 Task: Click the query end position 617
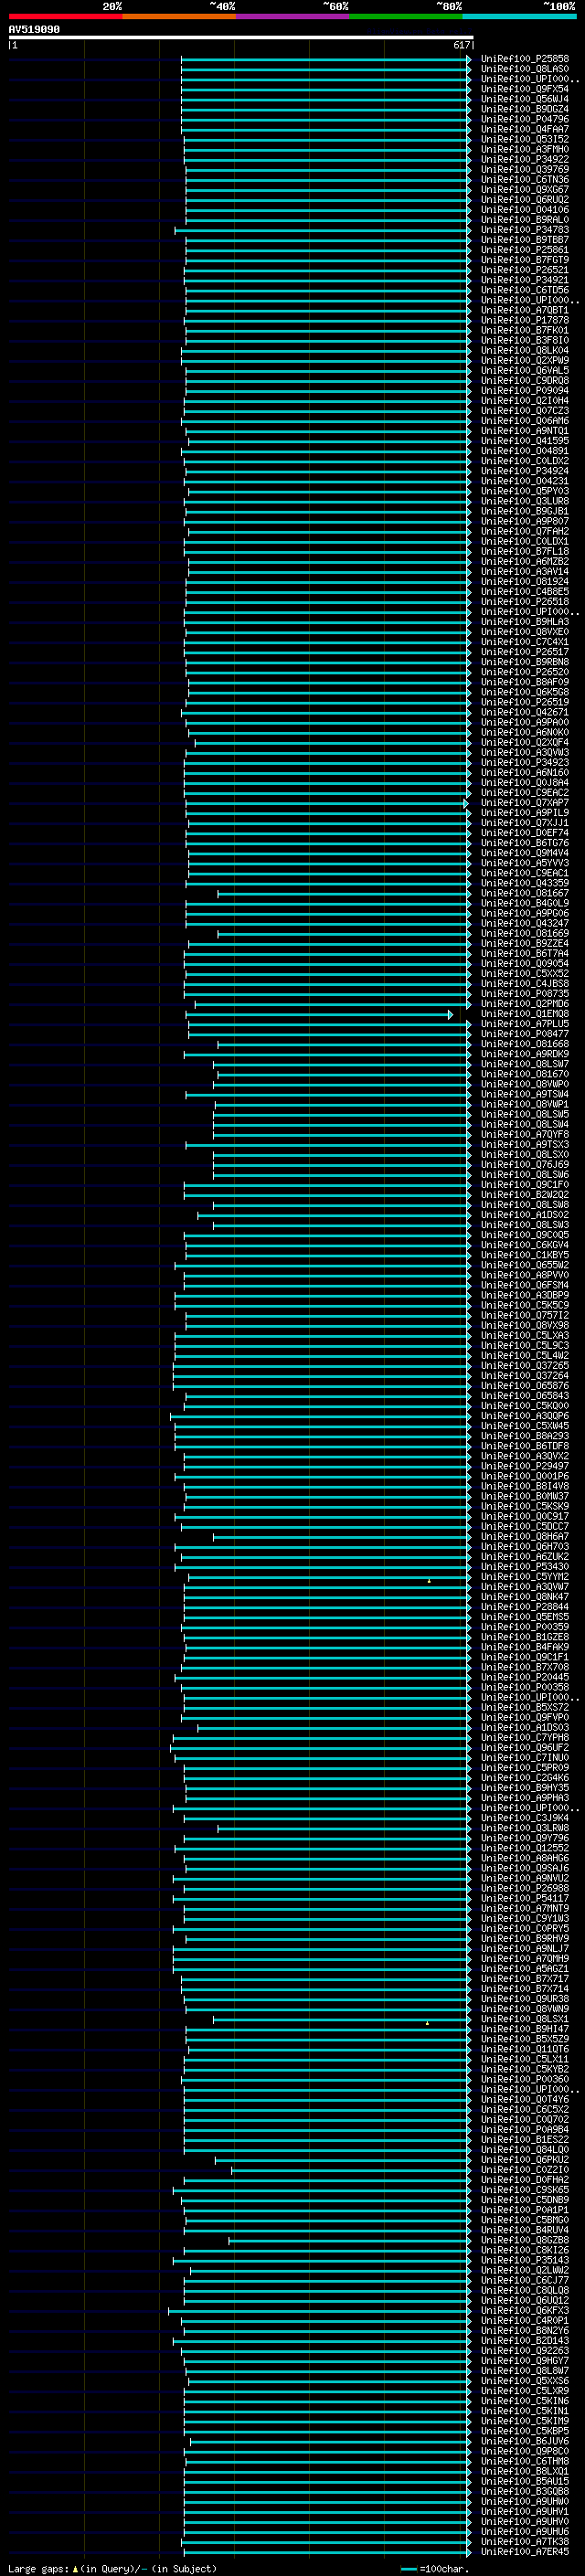[x=461, y=45]
